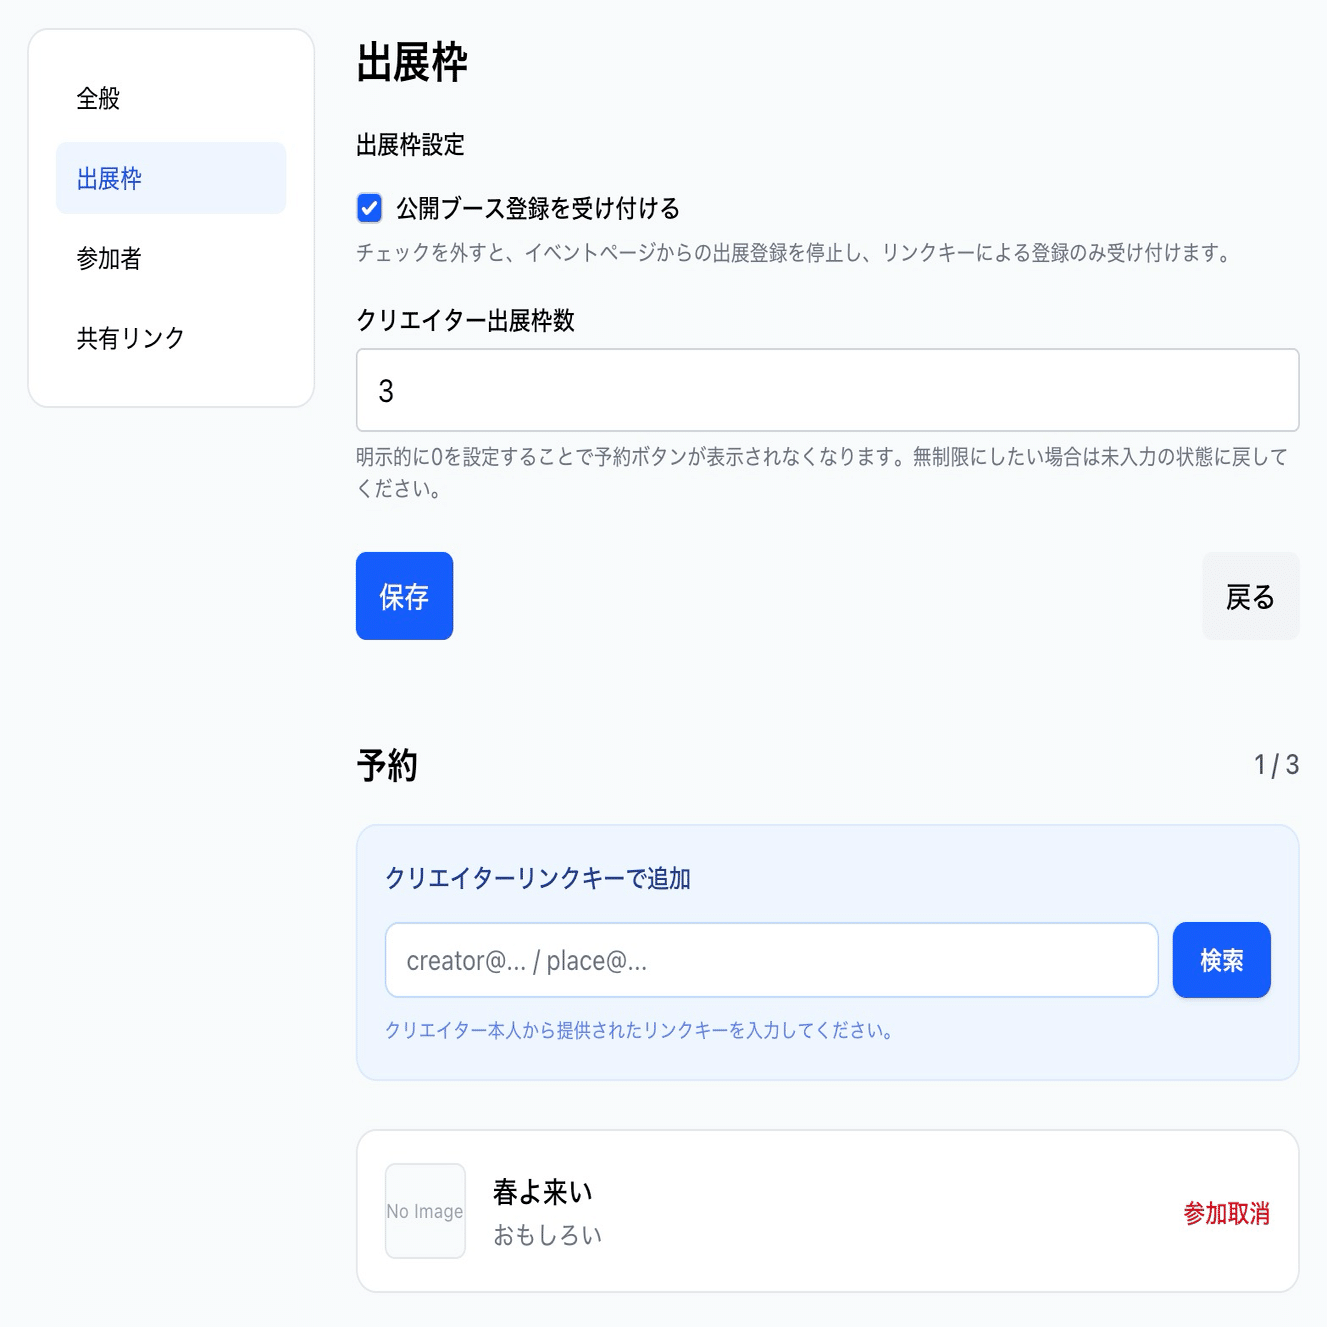1327x1327 pixels.
Task: Switch to the 共有リンク section
Action: click(130, 338)
